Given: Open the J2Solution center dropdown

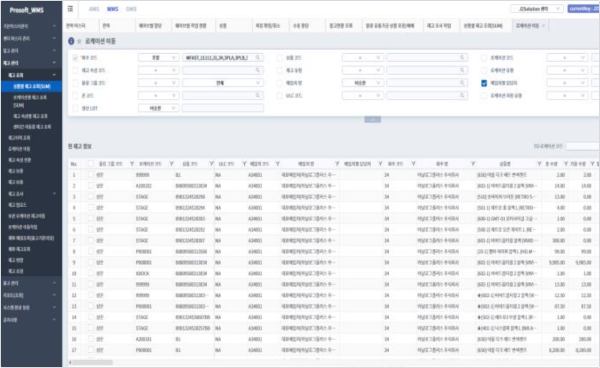Looking at the screenshot, I should coord(536,8).
